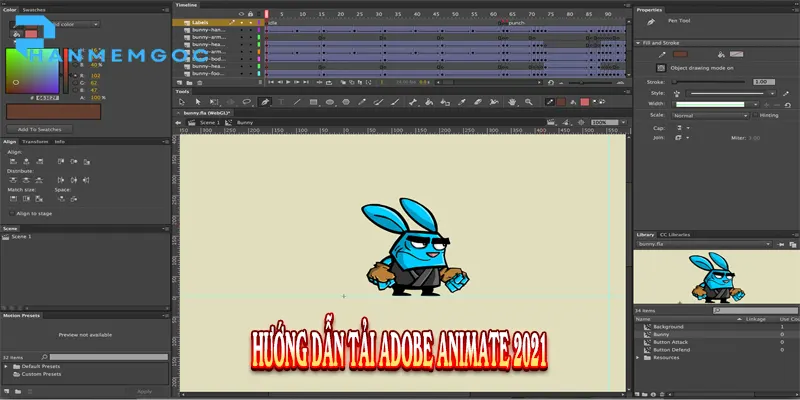Expand the Resources folder in Library

(x=637, y=358)
